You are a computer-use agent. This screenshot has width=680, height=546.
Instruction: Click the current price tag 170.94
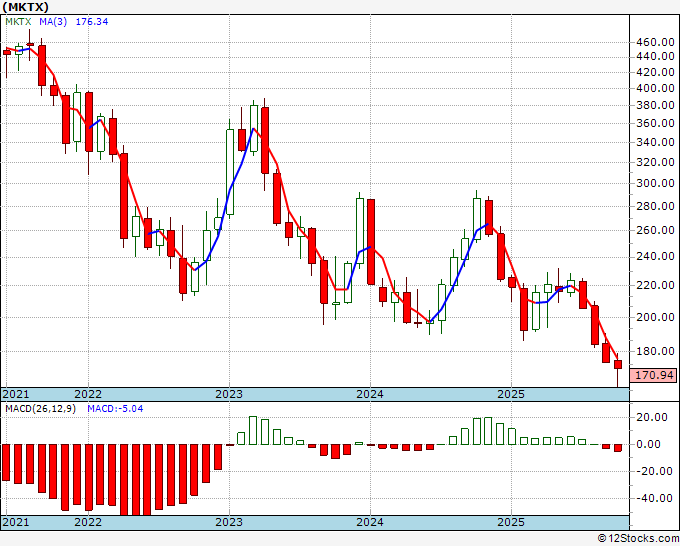click(653, 375)
